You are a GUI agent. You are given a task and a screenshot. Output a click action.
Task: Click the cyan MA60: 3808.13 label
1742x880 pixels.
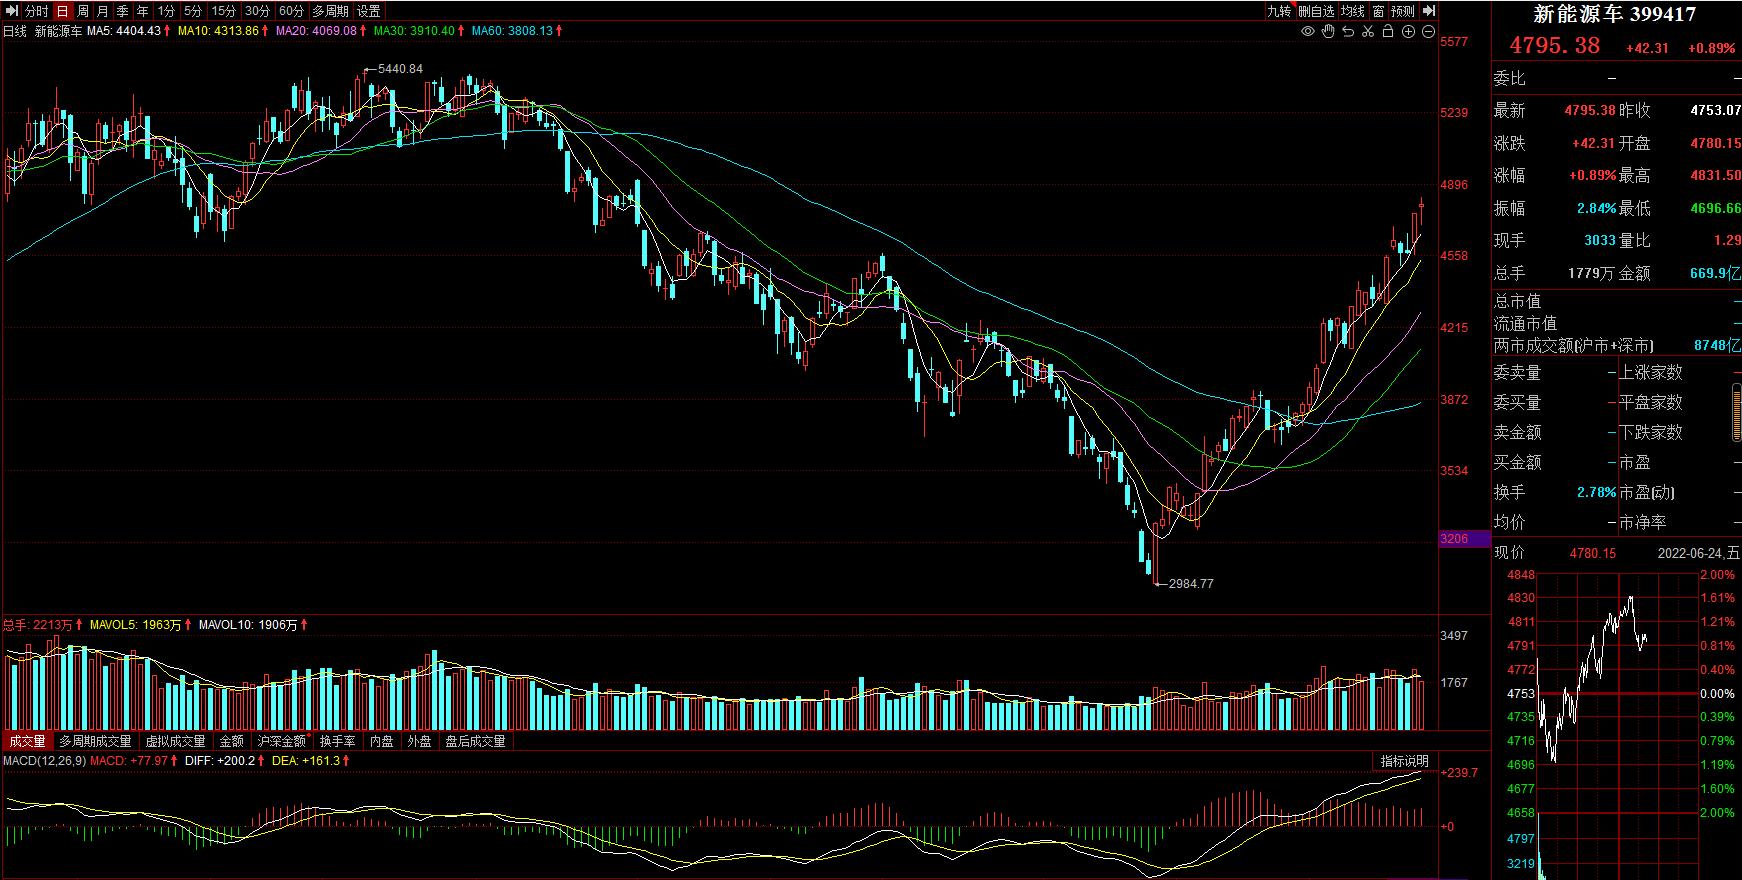tap(512, 31)
